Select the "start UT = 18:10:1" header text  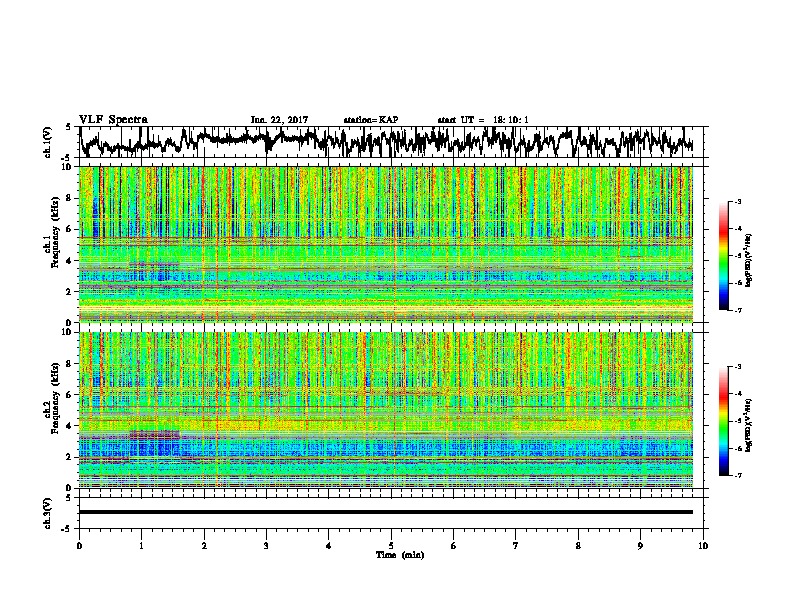483,120
